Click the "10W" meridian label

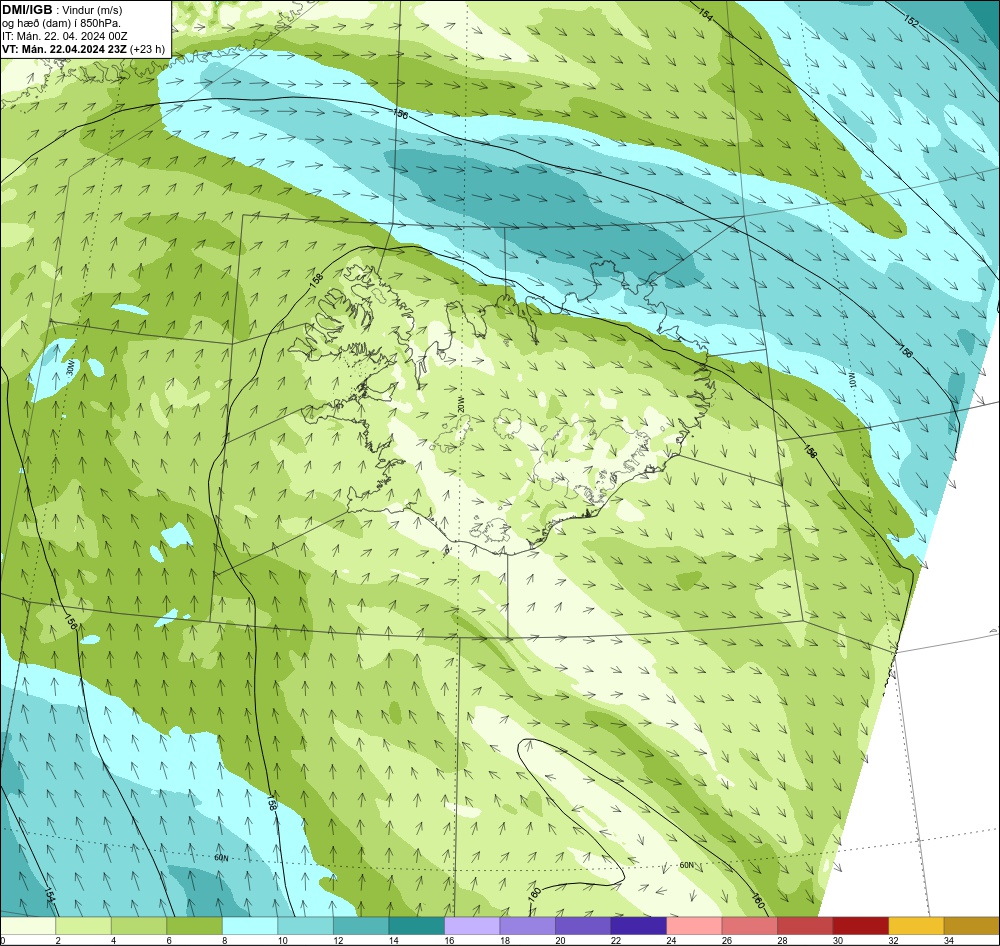(x=851, y=380)
